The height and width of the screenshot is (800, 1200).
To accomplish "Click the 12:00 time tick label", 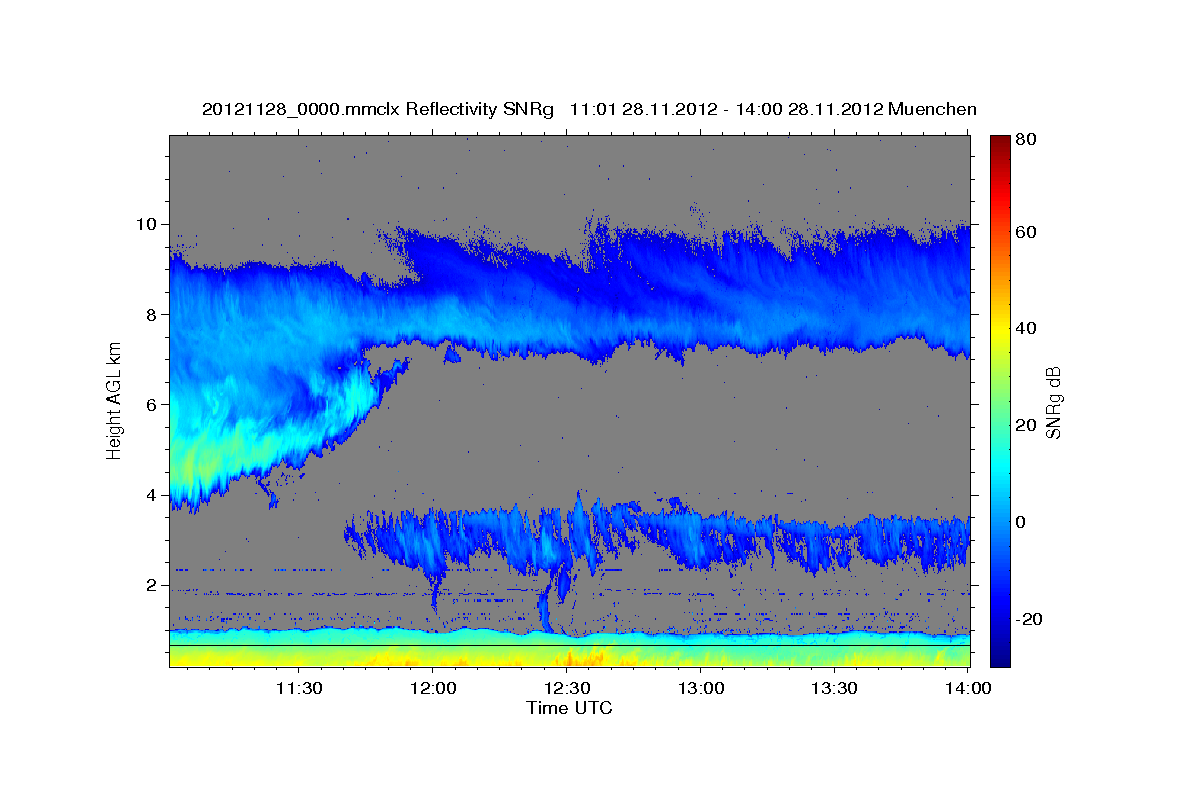I will pyautogui.click(x=432, y=689).
